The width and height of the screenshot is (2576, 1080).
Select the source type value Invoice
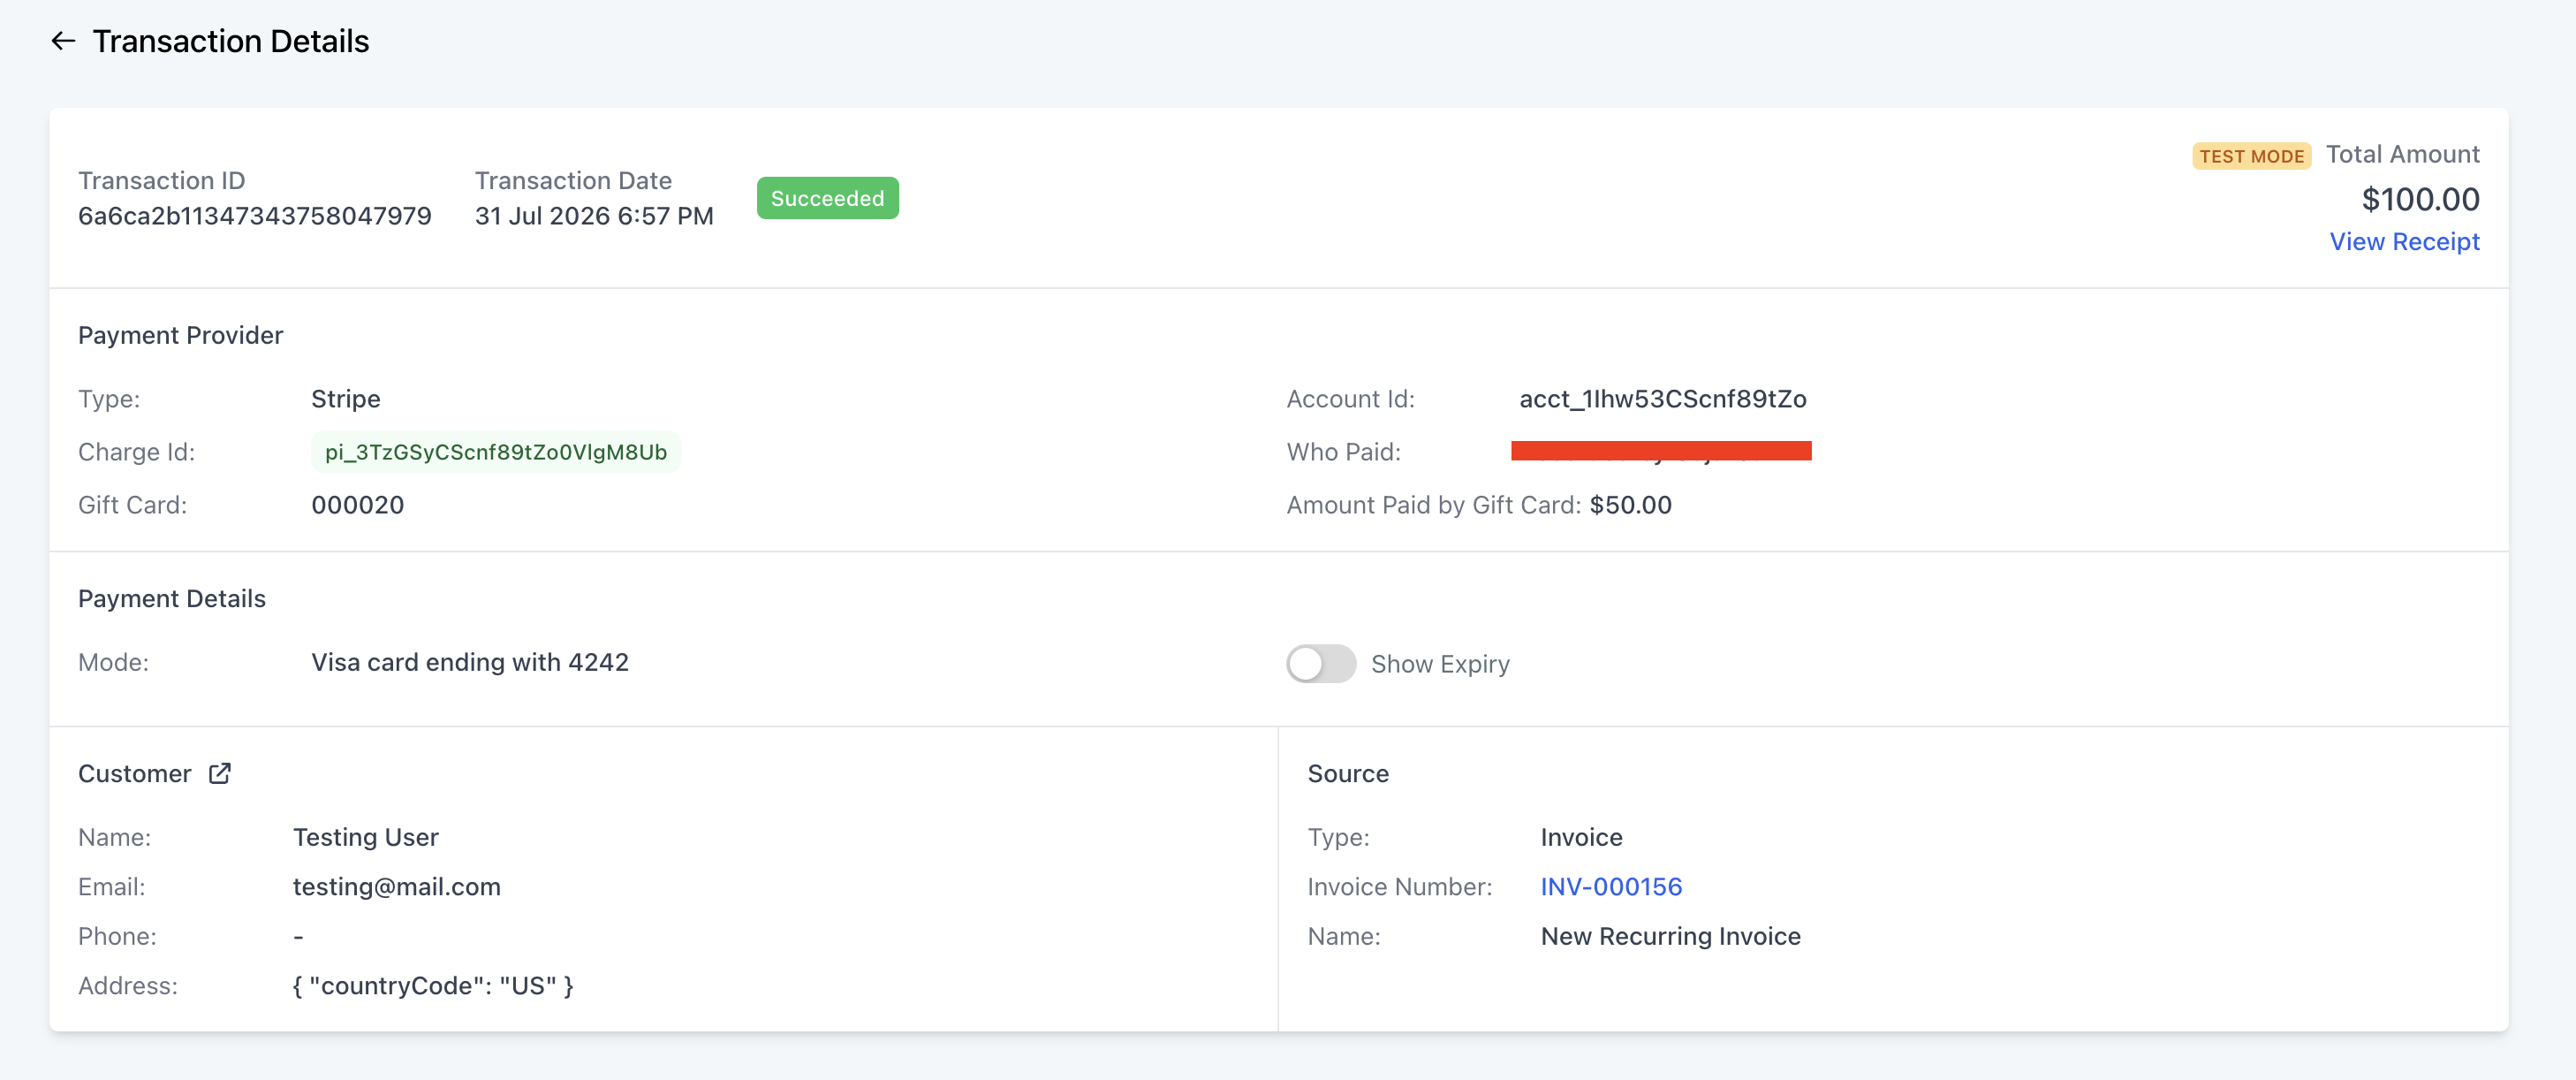(x=1581, y=837)
